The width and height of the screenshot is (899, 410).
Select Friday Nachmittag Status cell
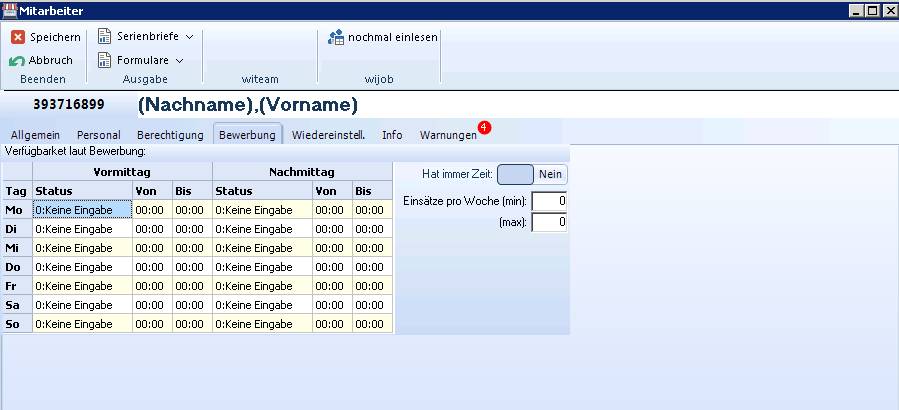263,286
